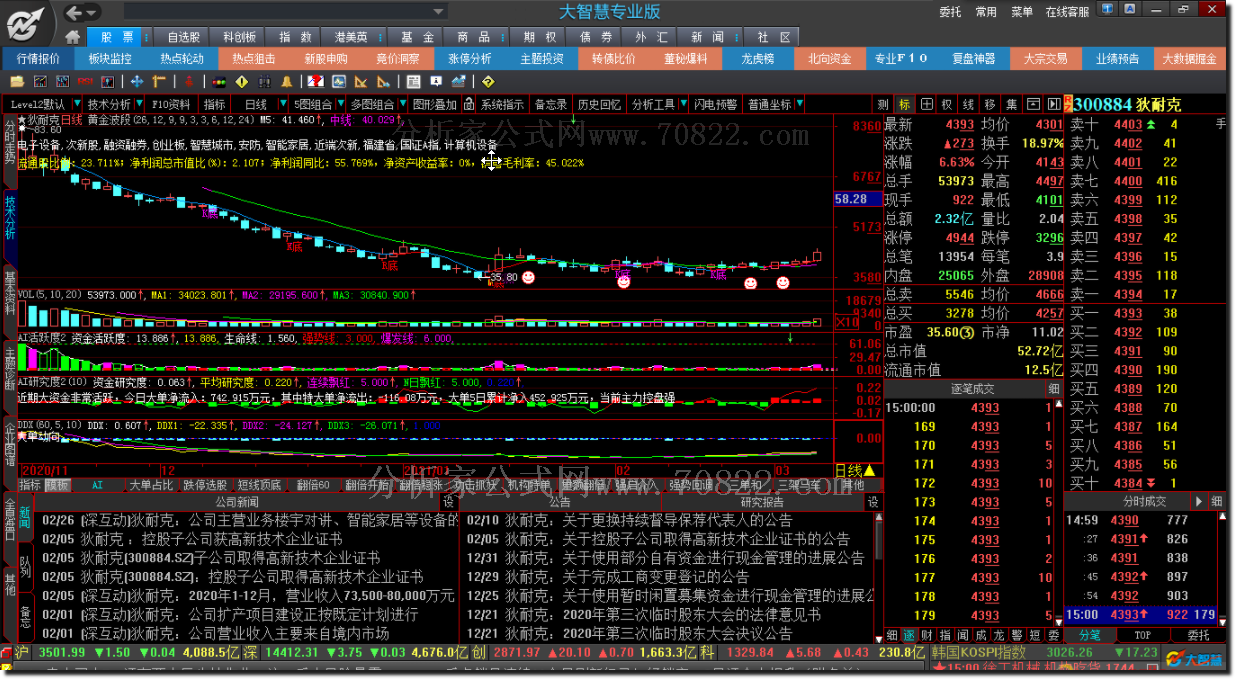
Task: Click the window box icon next to 集
Action: 1032,104
